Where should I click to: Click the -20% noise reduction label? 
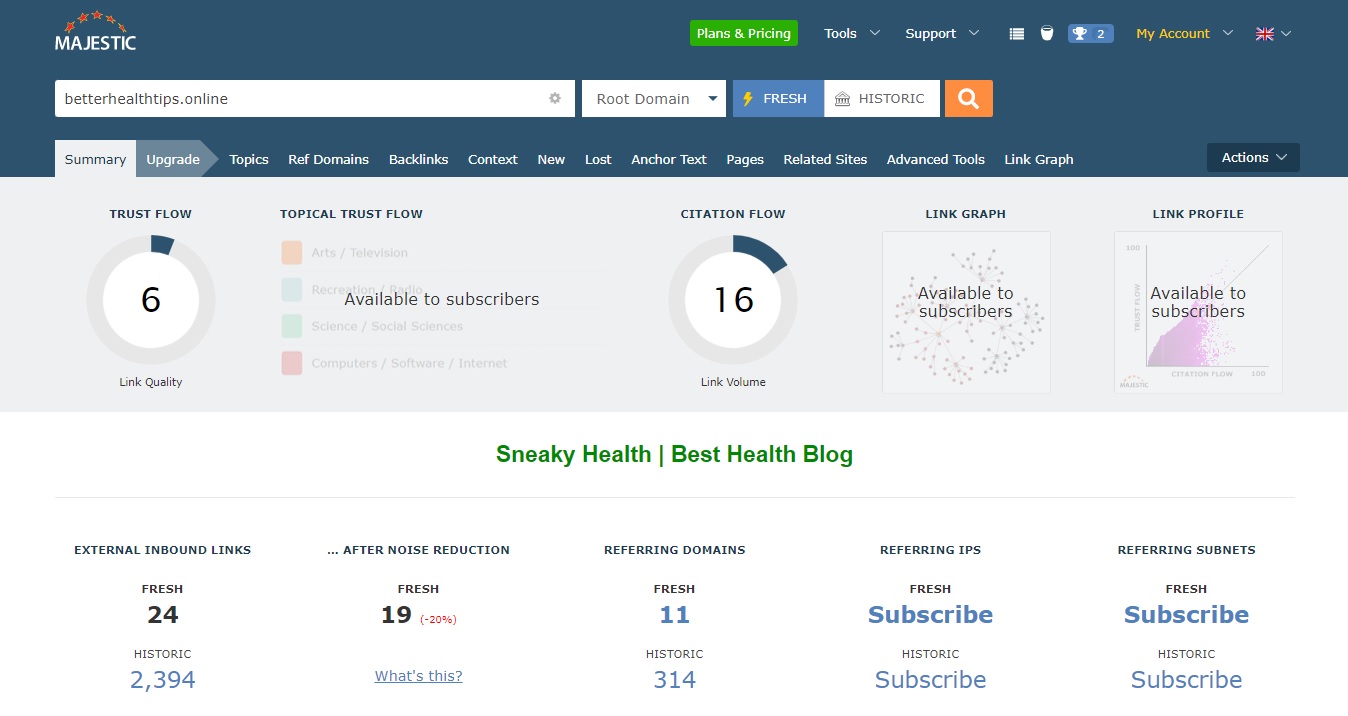click(438, 620)
